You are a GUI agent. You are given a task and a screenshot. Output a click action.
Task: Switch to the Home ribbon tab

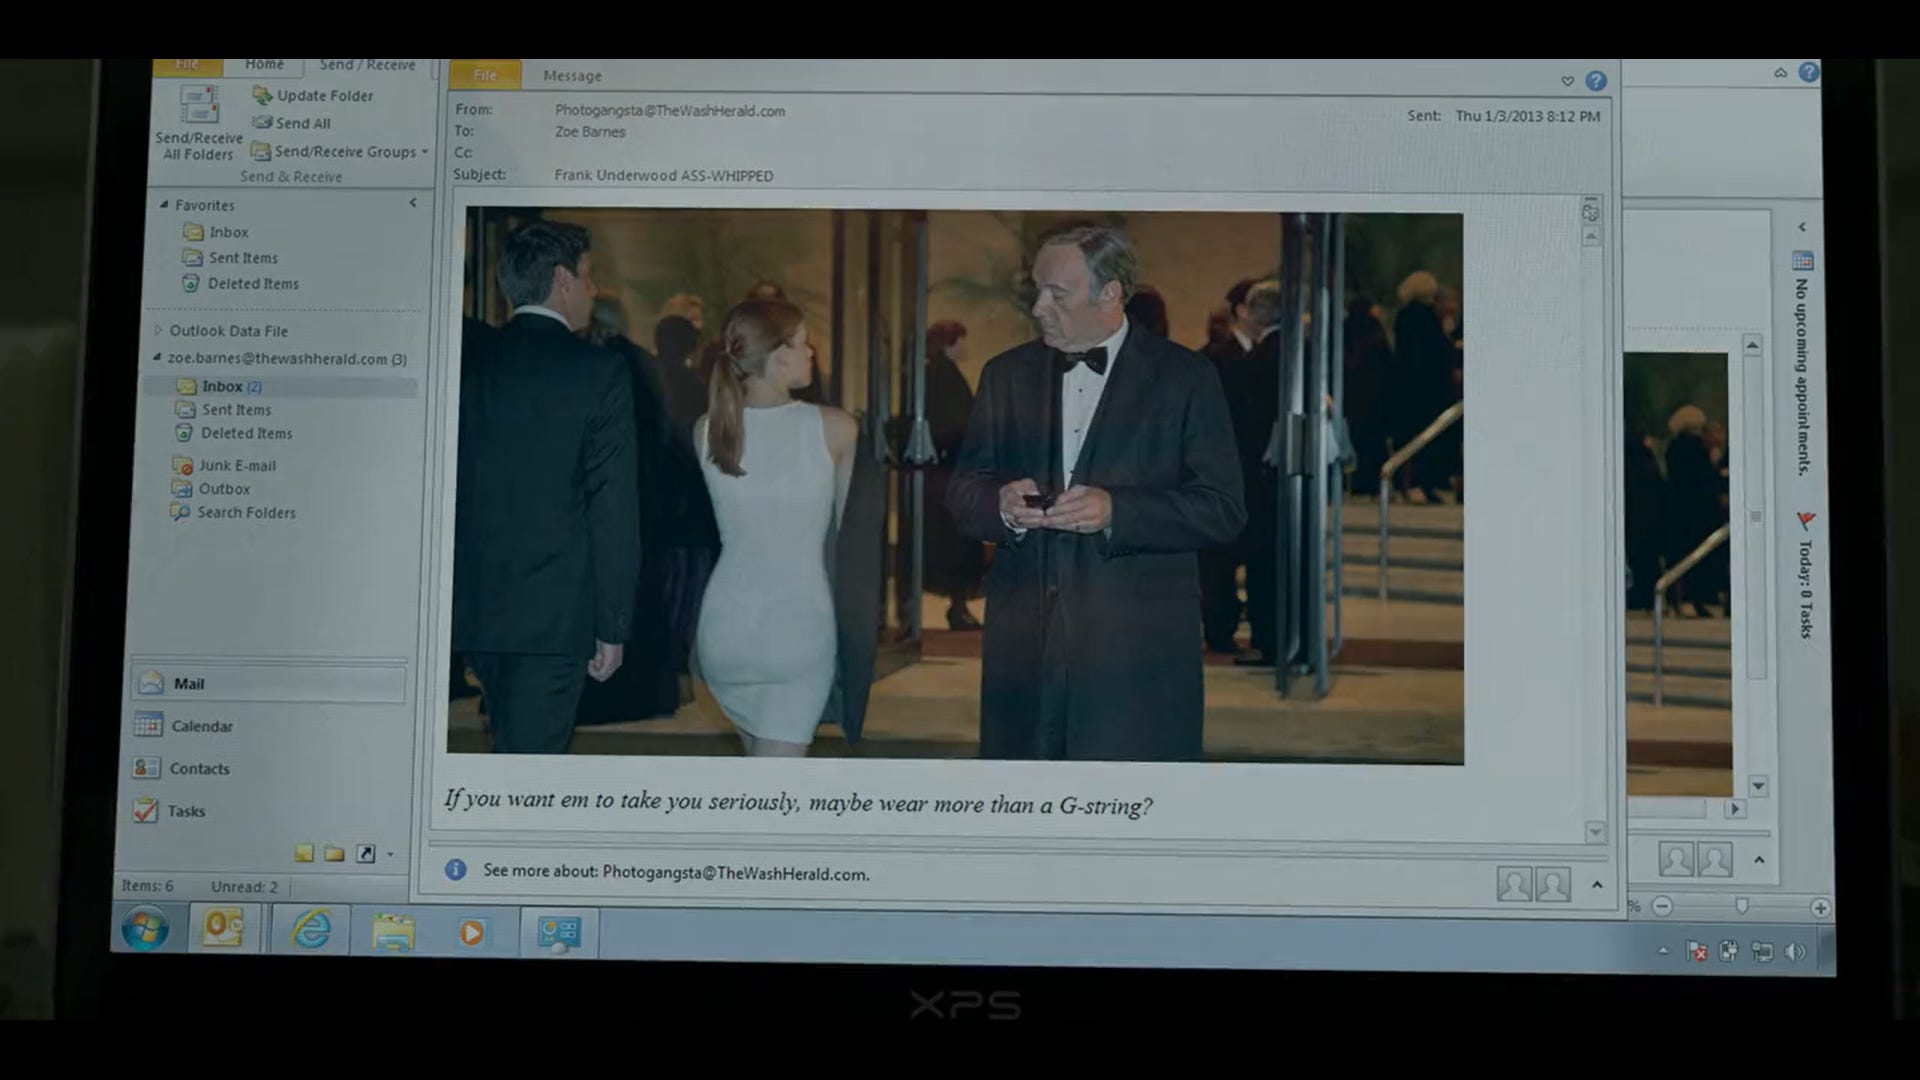pos(264,64)
